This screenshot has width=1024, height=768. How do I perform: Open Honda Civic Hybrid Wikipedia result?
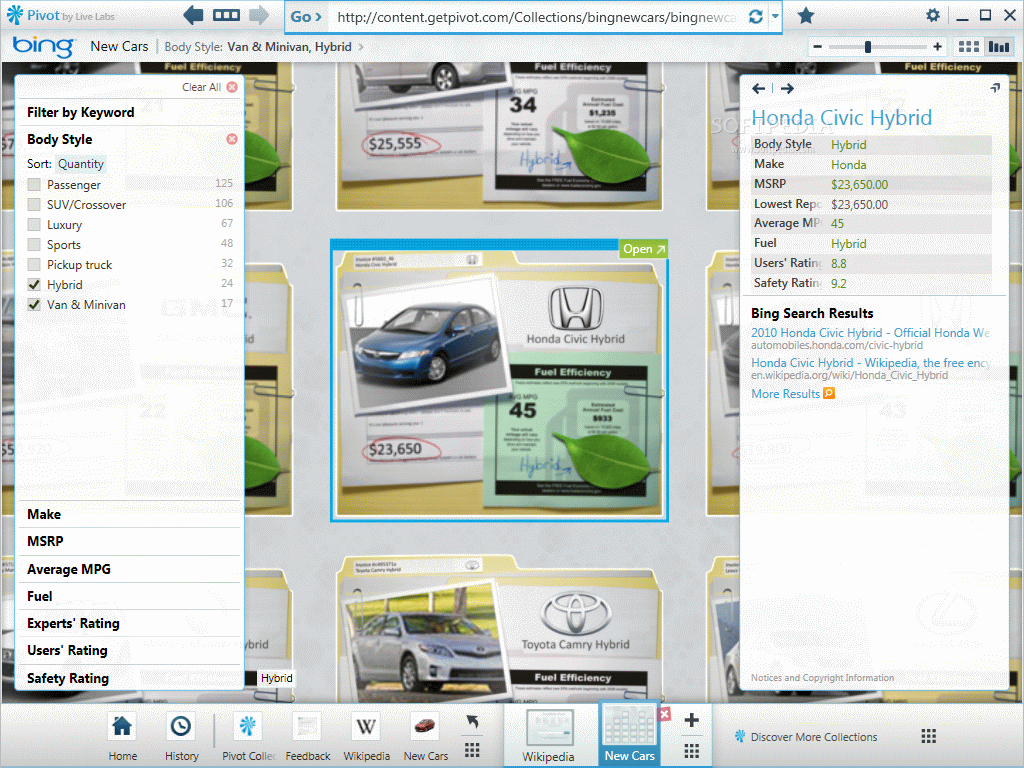point(871,363)
